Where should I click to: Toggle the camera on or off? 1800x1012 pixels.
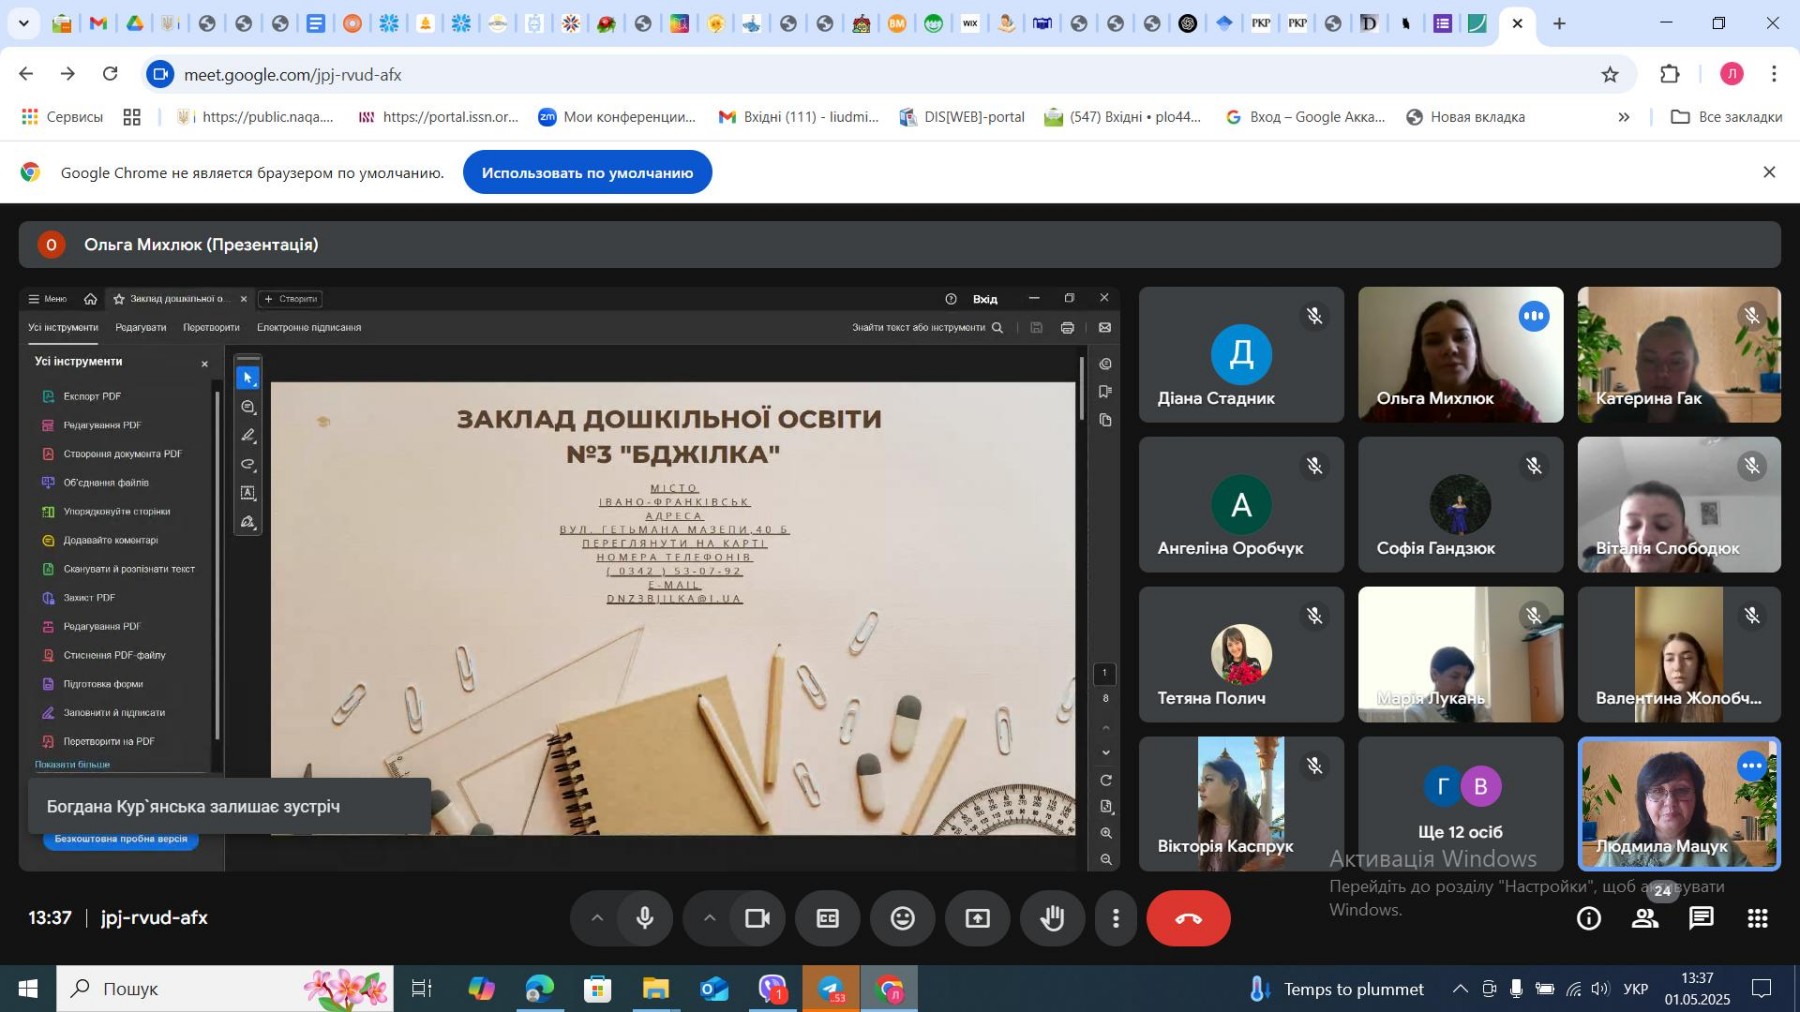pos(757,918)
